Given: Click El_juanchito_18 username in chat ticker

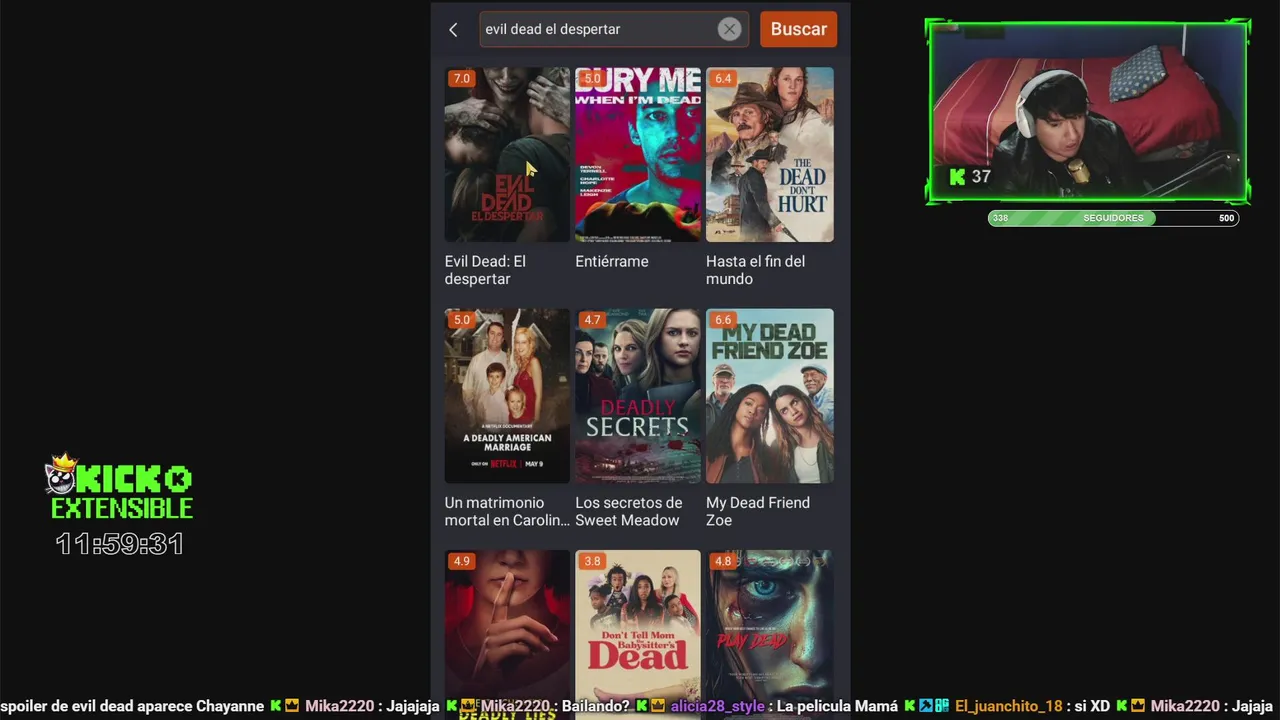Looking at the screenshot, I should click(1008, 706).
